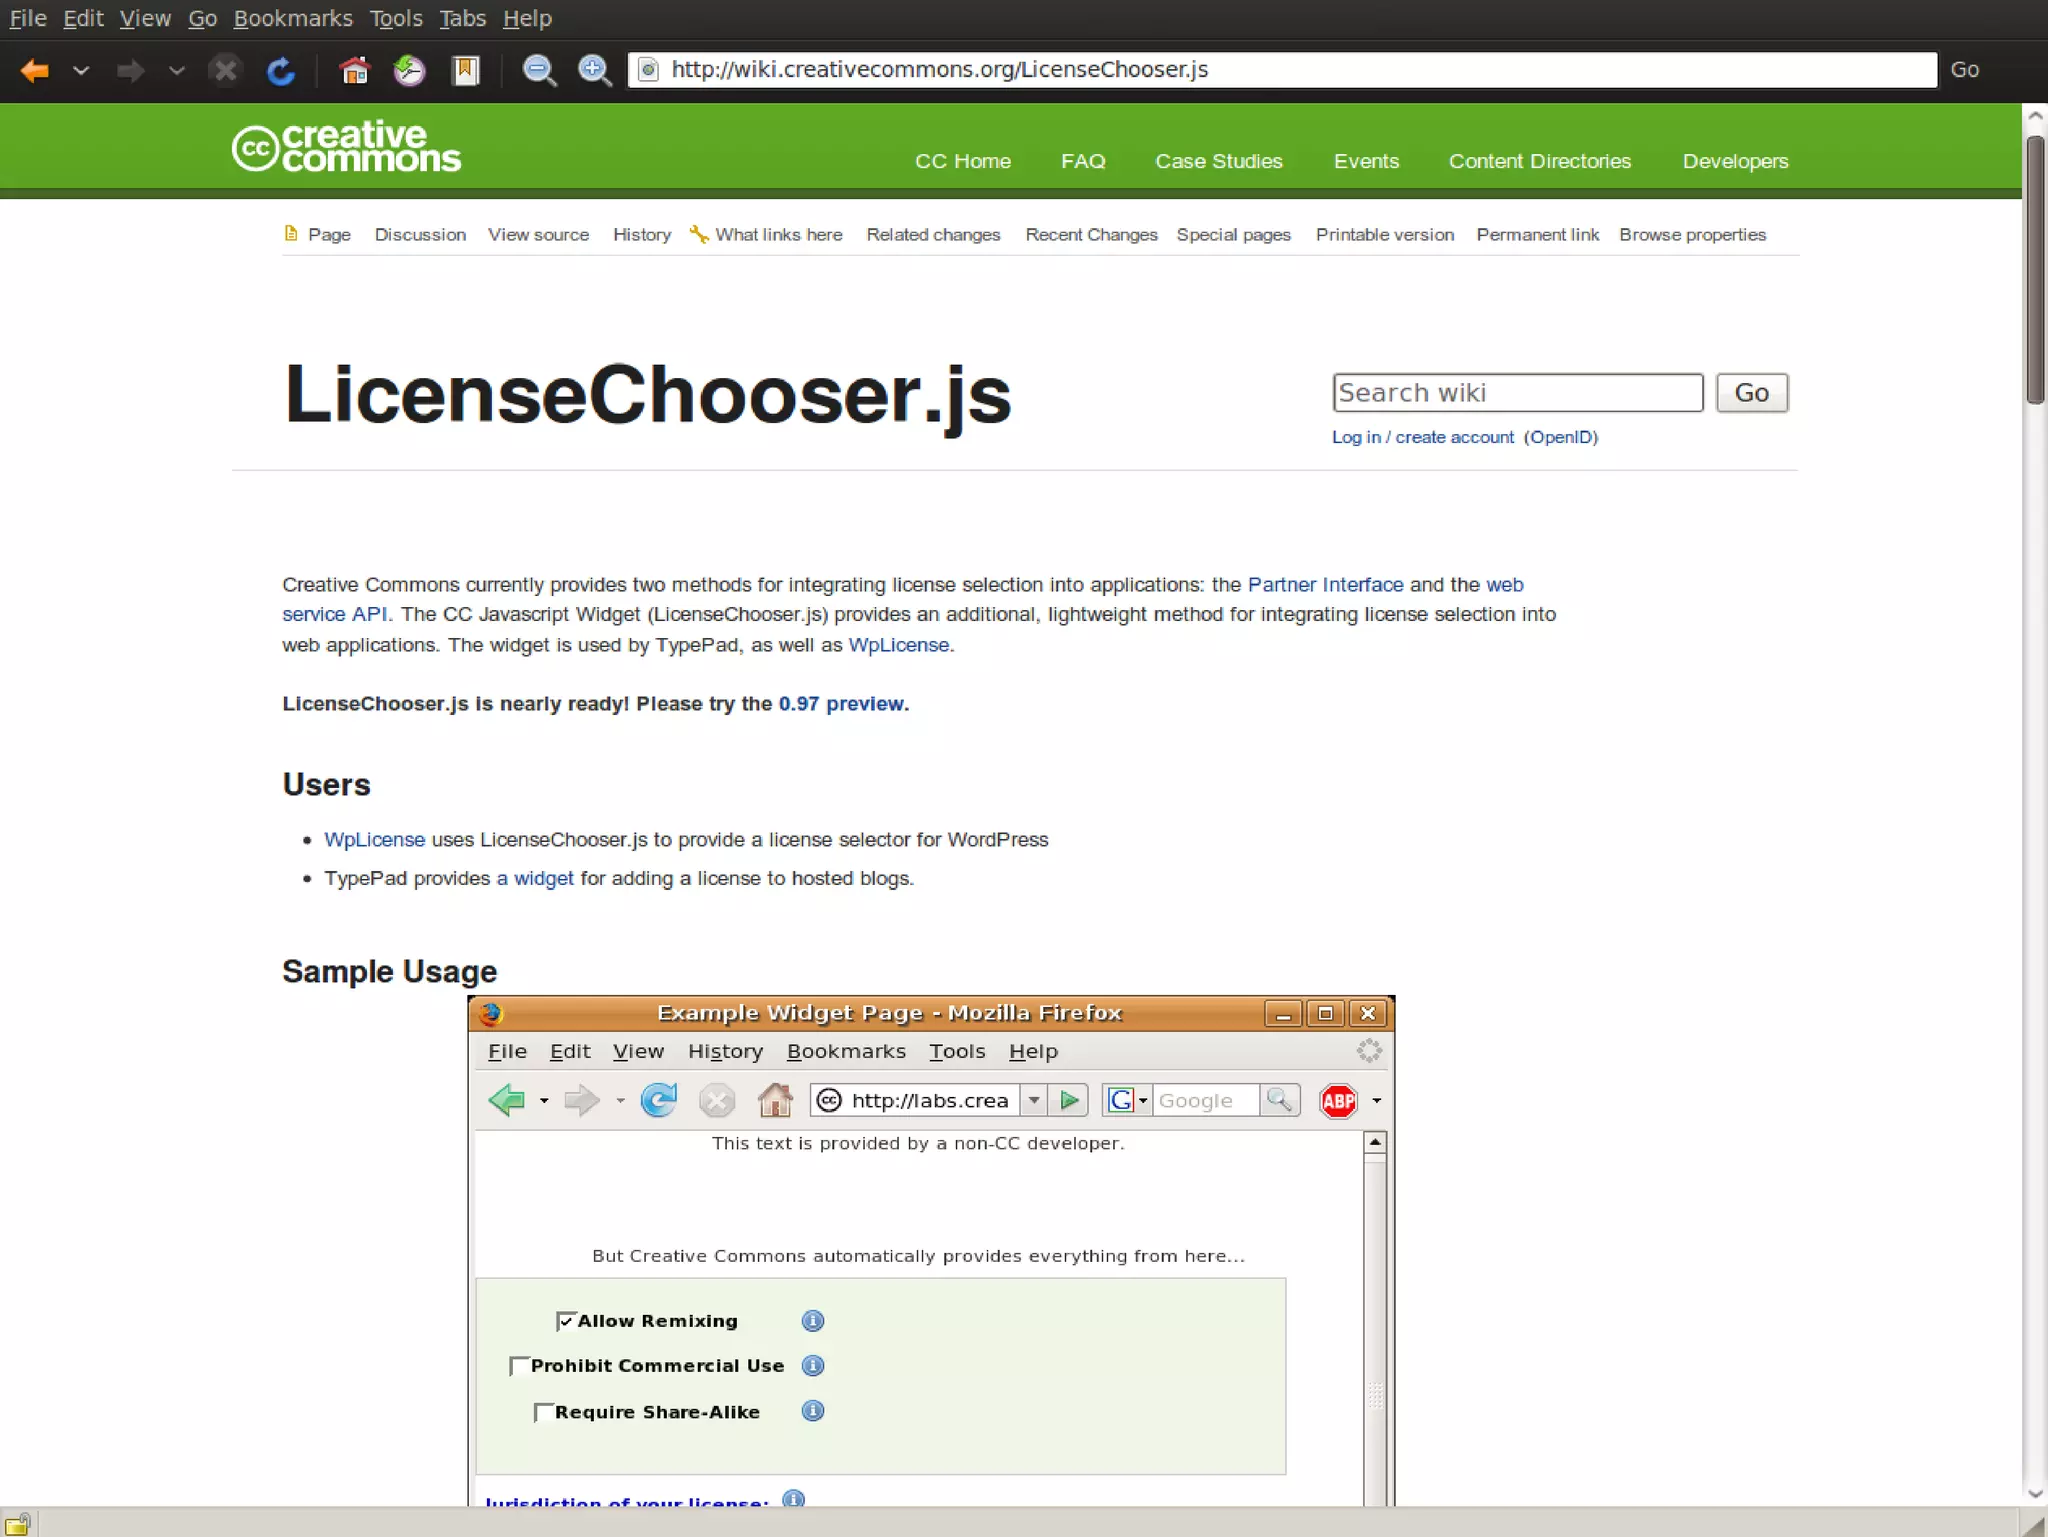Open the Bookmarks menu in top menu bar
Image resolution: width=2048 pixels, height=1537 pixels.
292,18
